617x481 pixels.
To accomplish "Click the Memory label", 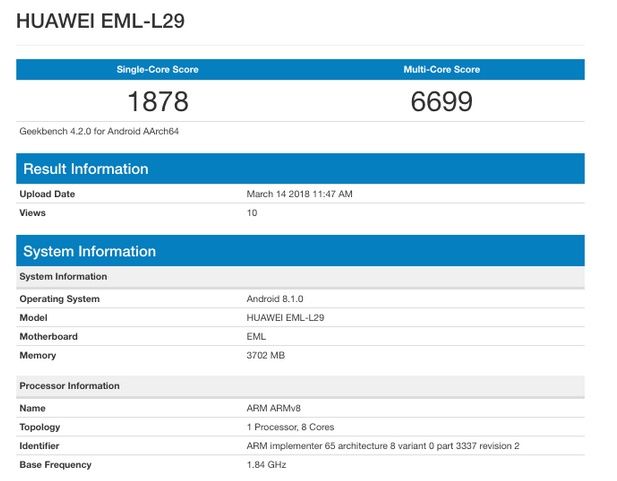I will point(38,355).
